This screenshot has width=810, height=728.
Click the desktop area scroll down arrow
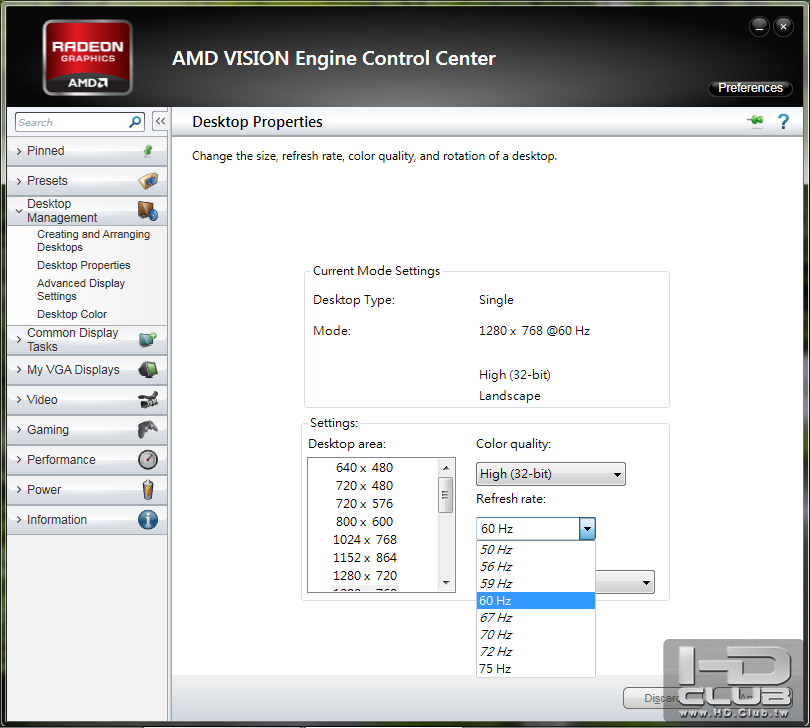click(x=446, y=583)
